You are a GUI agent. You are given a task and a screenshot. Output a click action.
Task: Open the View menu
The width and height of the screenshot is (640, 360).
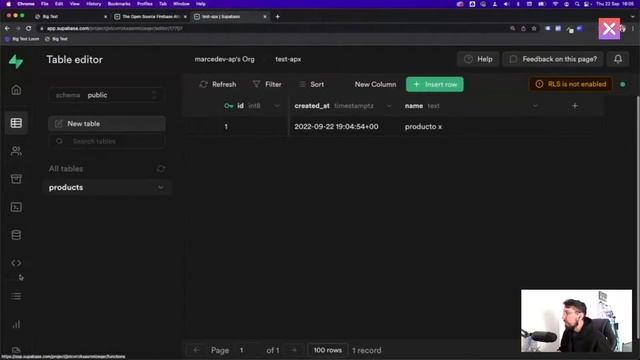[x=74, y=4]
